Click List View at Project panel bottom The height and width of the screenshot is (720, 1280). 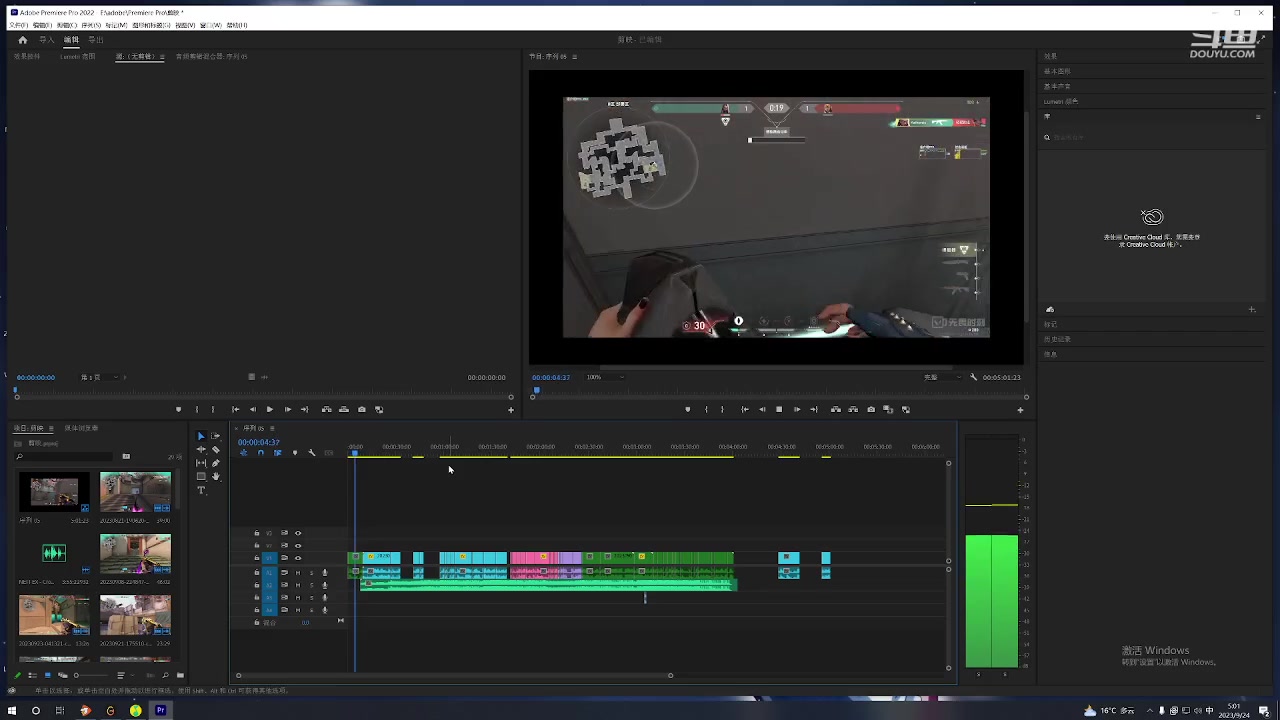(32, 675)
